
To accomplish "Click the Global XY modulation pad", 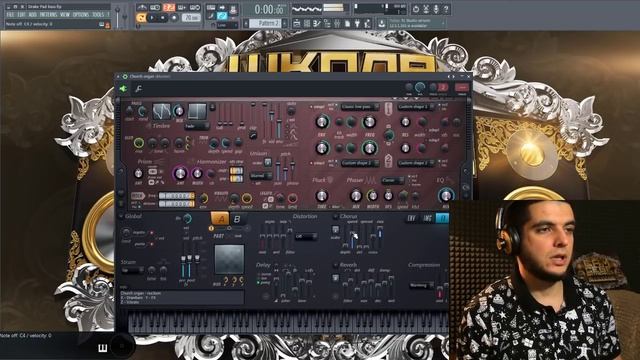I will [229, 260].
